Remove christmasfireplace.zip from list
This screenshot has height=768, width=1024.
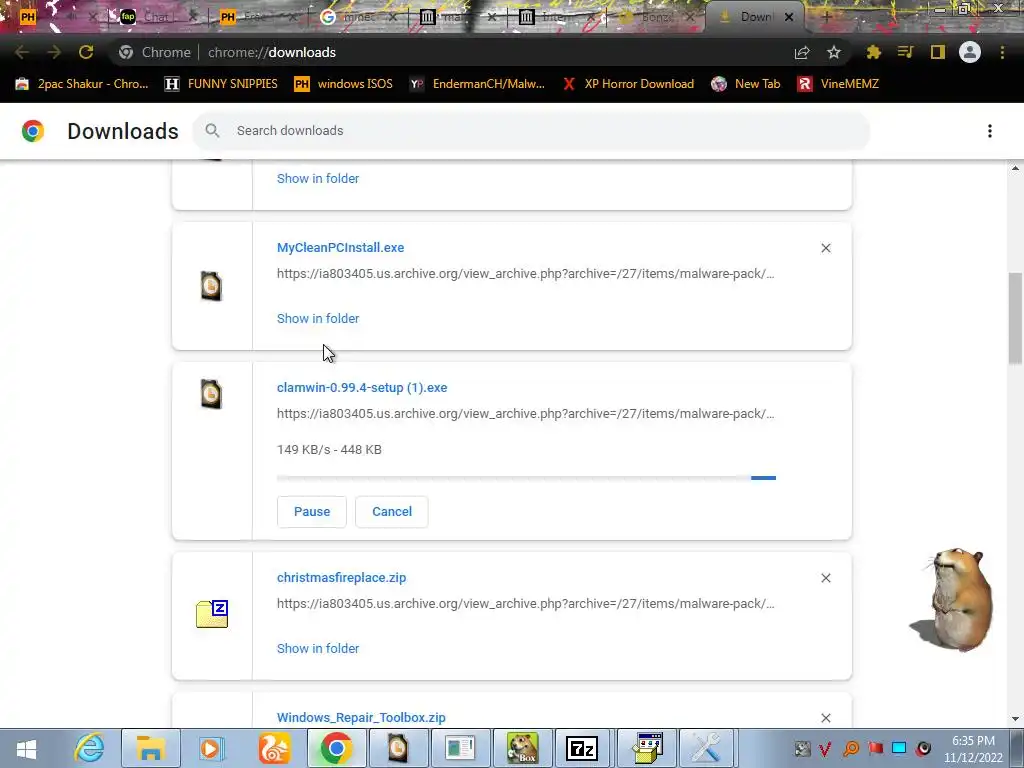pyautogui.click(x=825, y=578)
